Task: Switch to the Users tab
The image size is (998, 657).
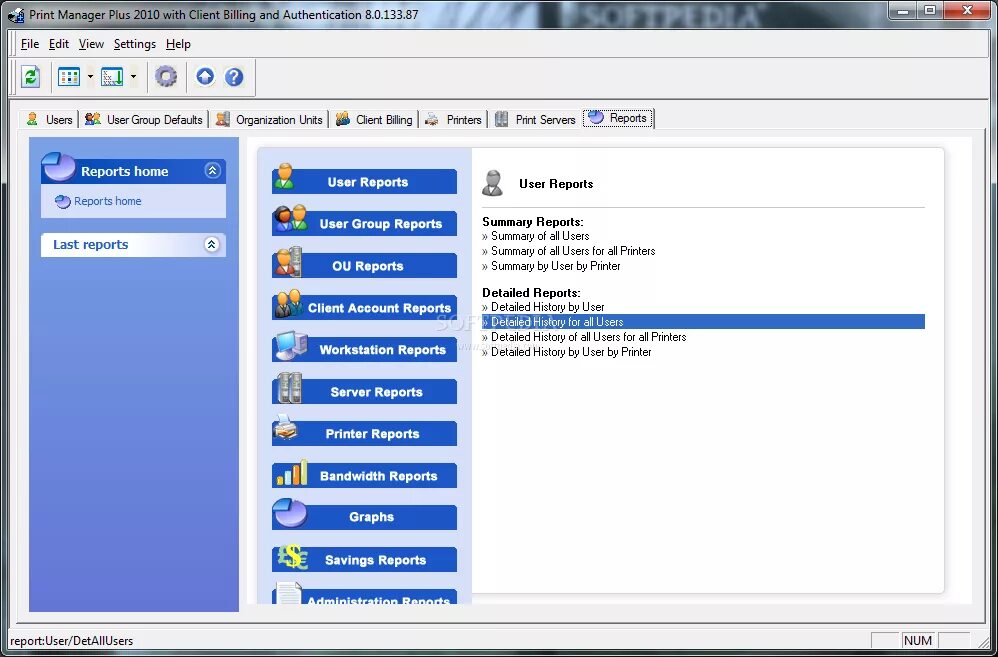Action: pyautogui.click(x=50, y=119)
